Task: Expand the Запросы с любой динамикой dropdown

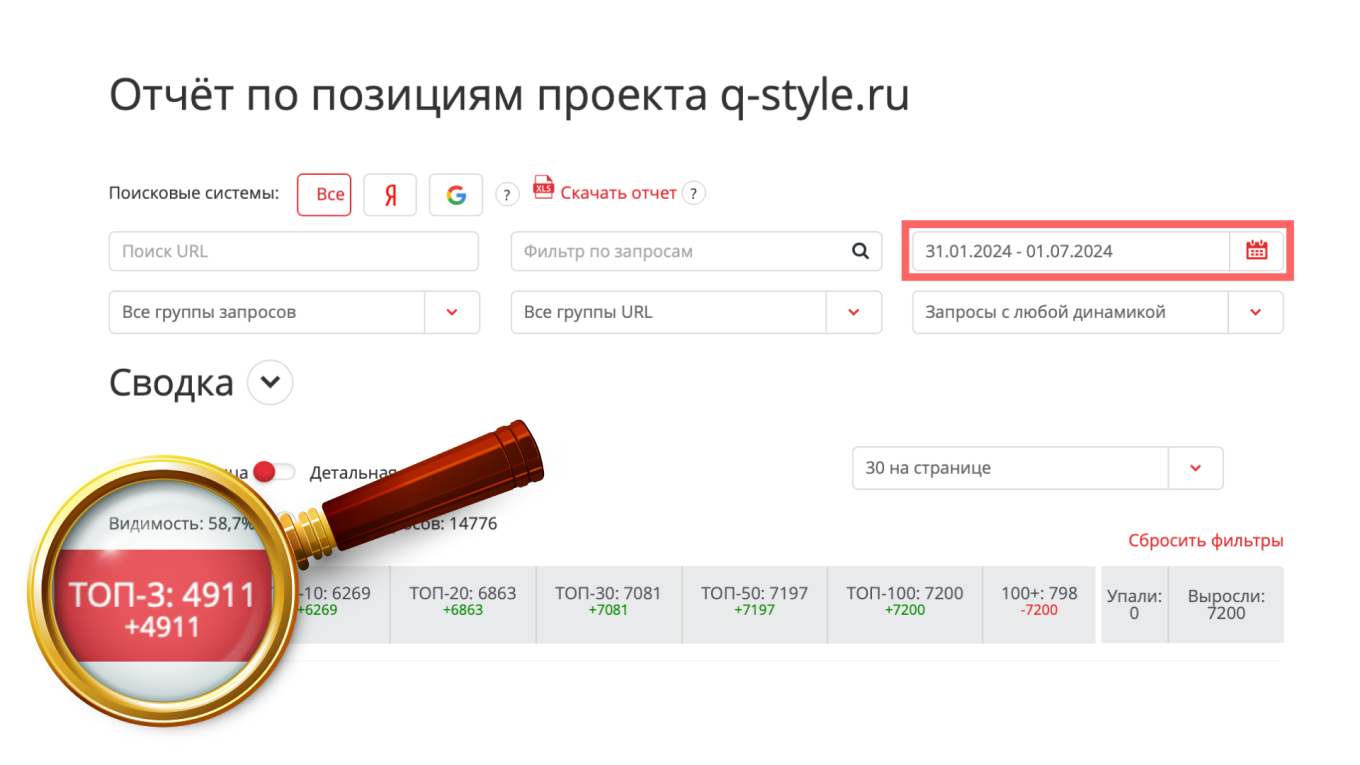Action: coord(1256,312)
